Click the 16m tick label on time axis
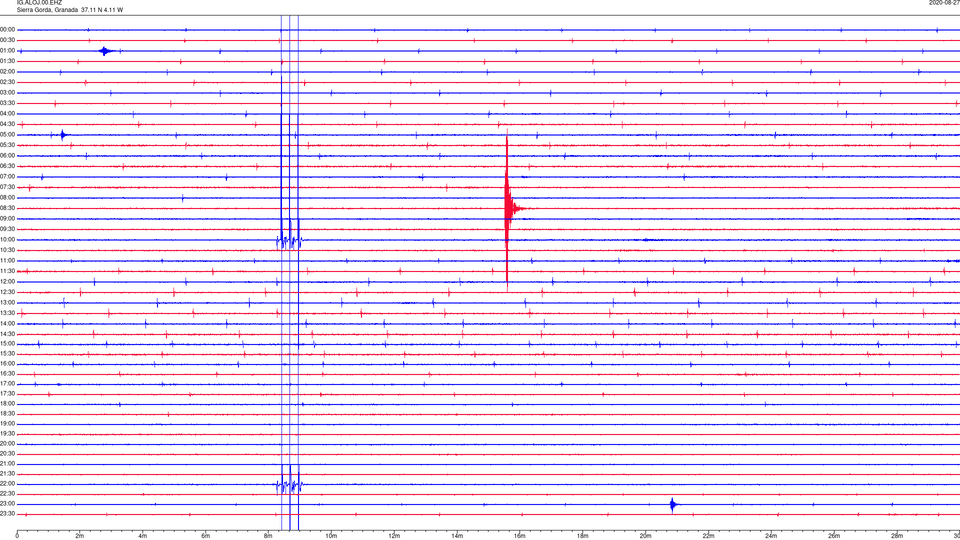 (x=520, y=536)
